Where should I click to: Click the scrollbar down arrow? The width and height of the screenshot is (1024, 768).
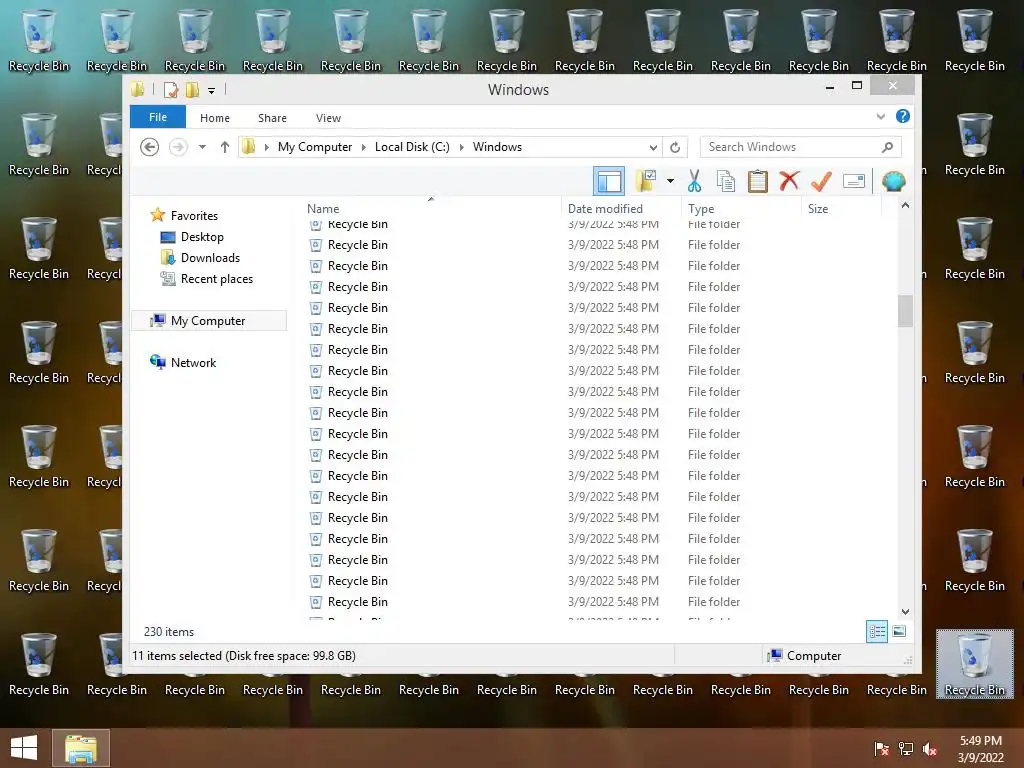(x=905, y=611)
